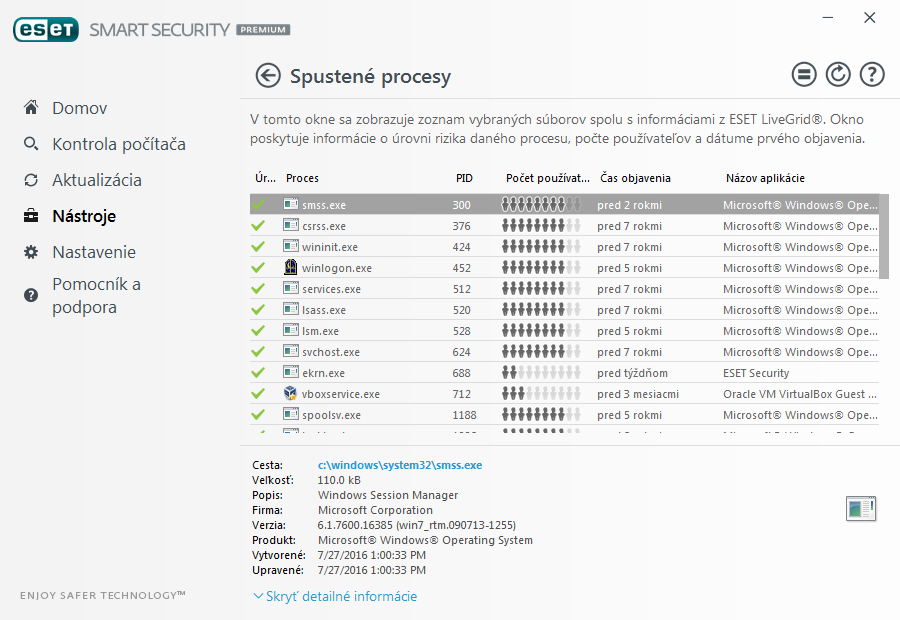Image resolution: width=900 pixels, height=620 pixels.
Task: Go back using the back arrow icon
Action: point(268,76)
